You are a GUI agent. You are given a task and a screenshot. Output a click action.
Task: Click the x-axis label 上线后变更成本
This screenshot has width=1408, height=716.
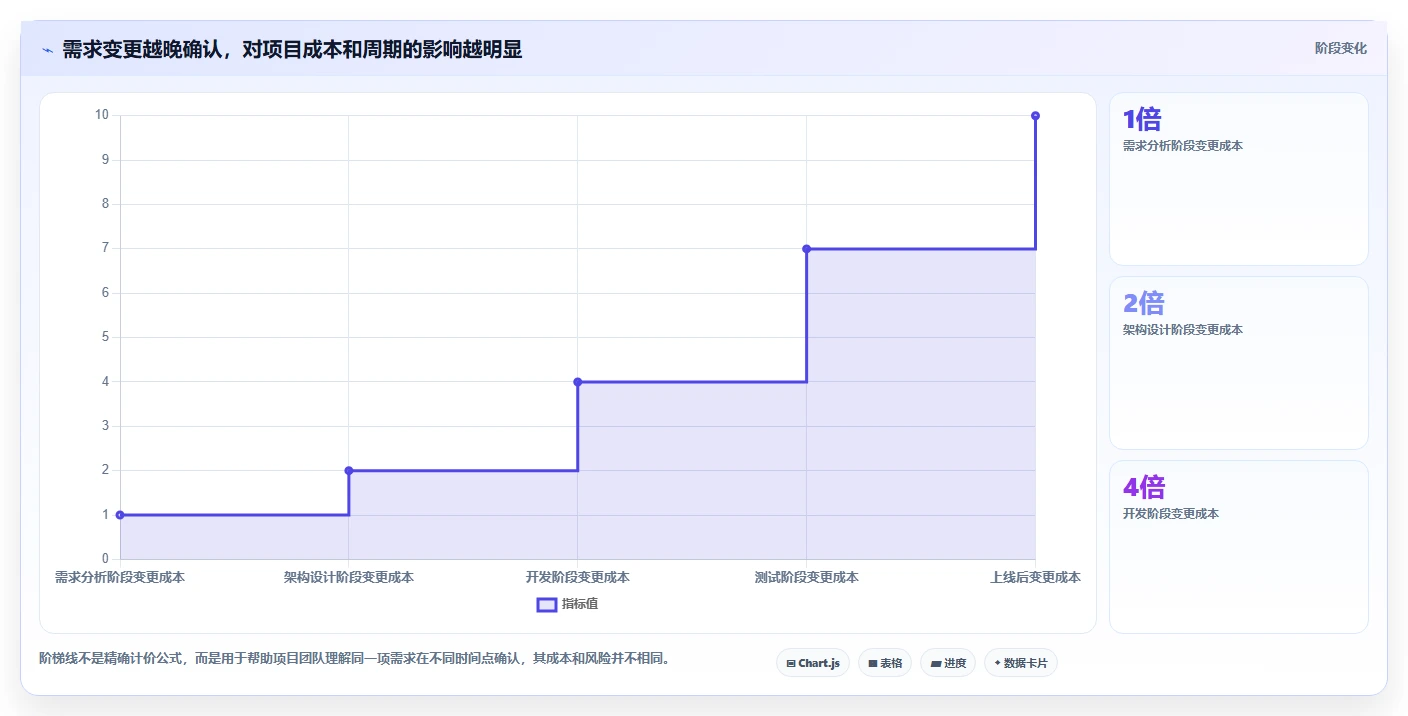pyautogui.click(x=1035, y=578)
